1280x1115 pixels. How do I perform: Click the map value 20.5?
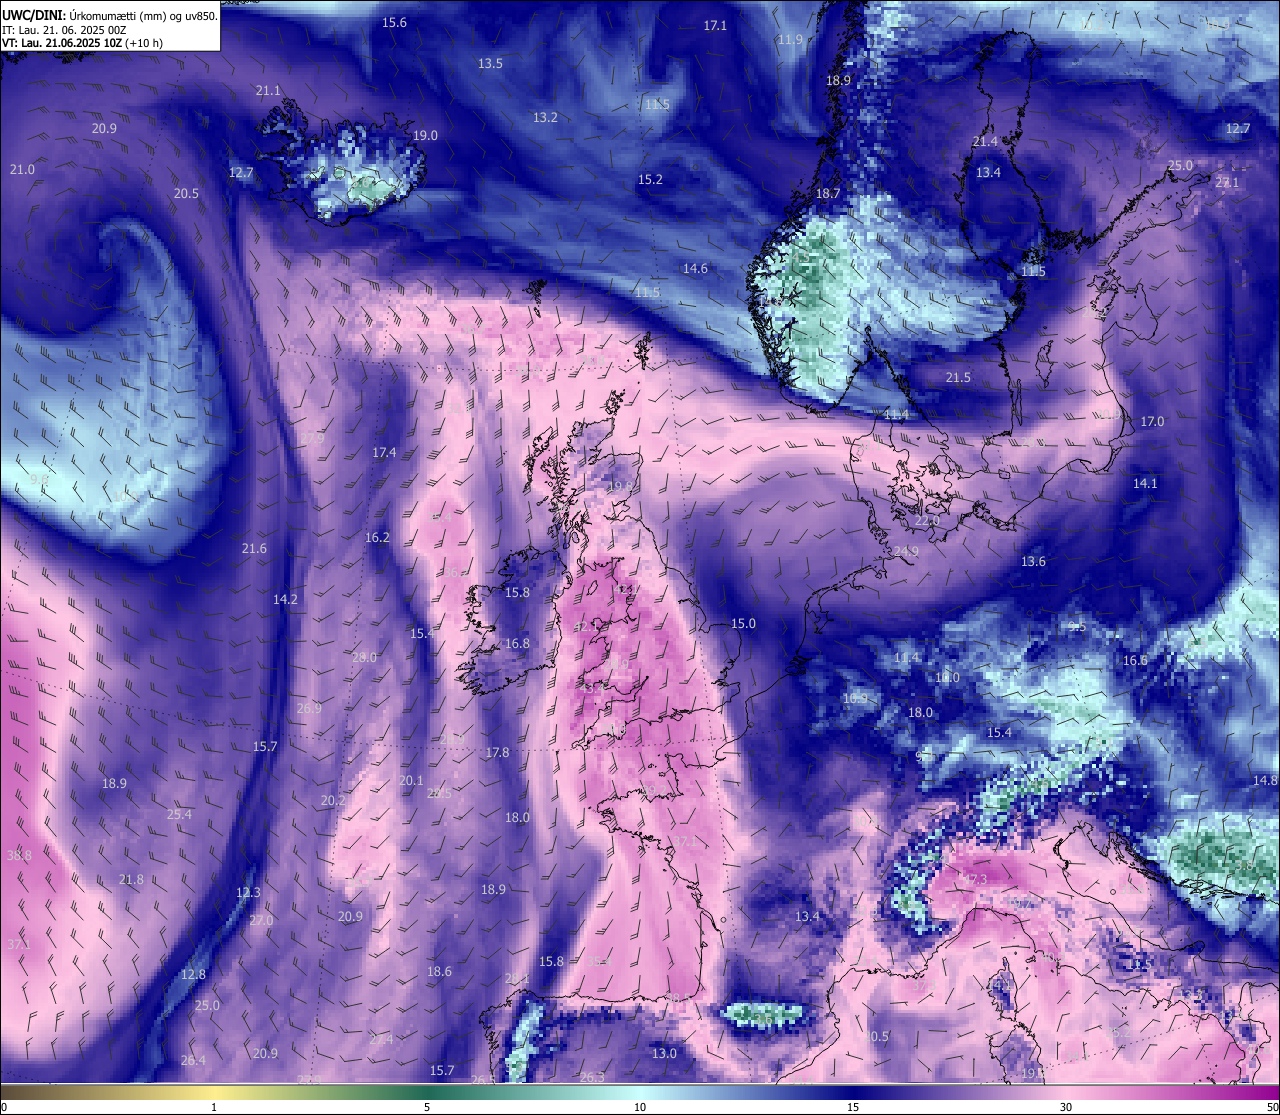(186, 193)
